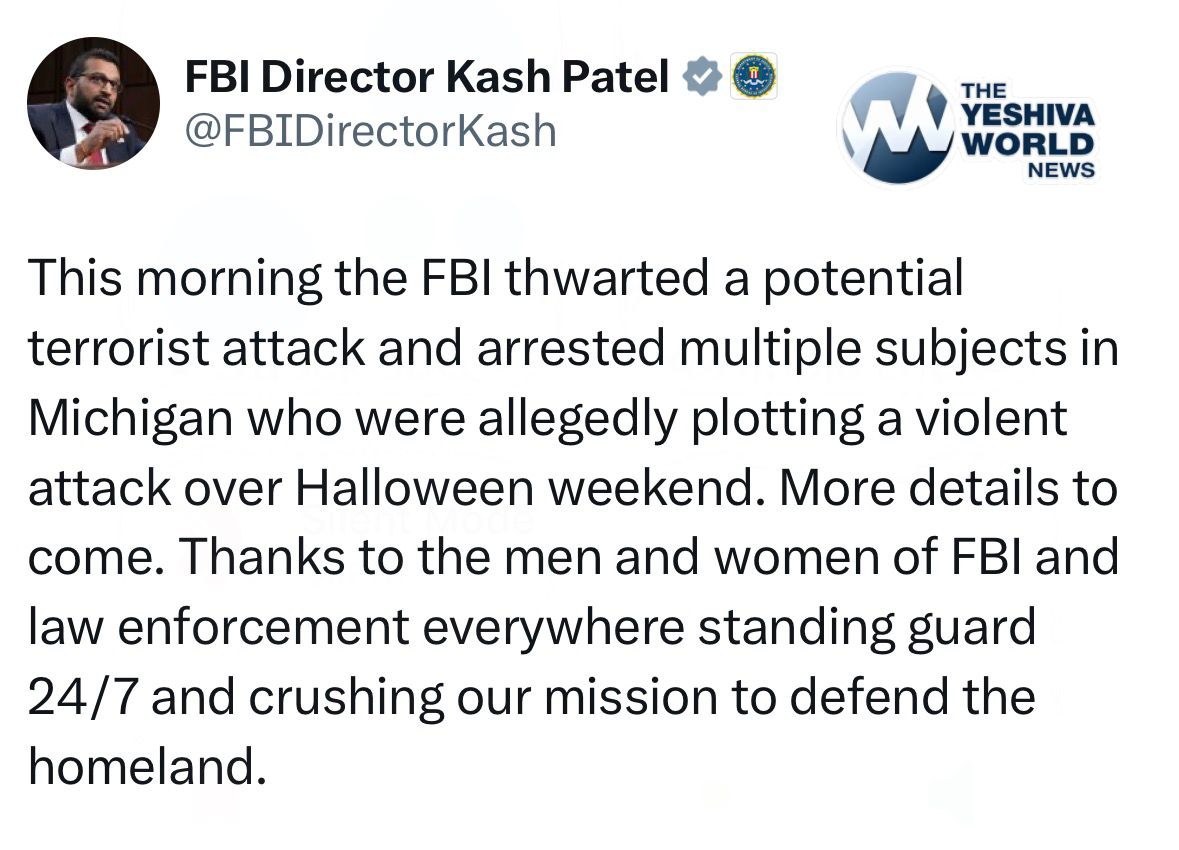Image resolution: width=1179 pixels, height=850 pixels.
Task: Open Kash Patel's profile picture
Action: pos(92,103)
